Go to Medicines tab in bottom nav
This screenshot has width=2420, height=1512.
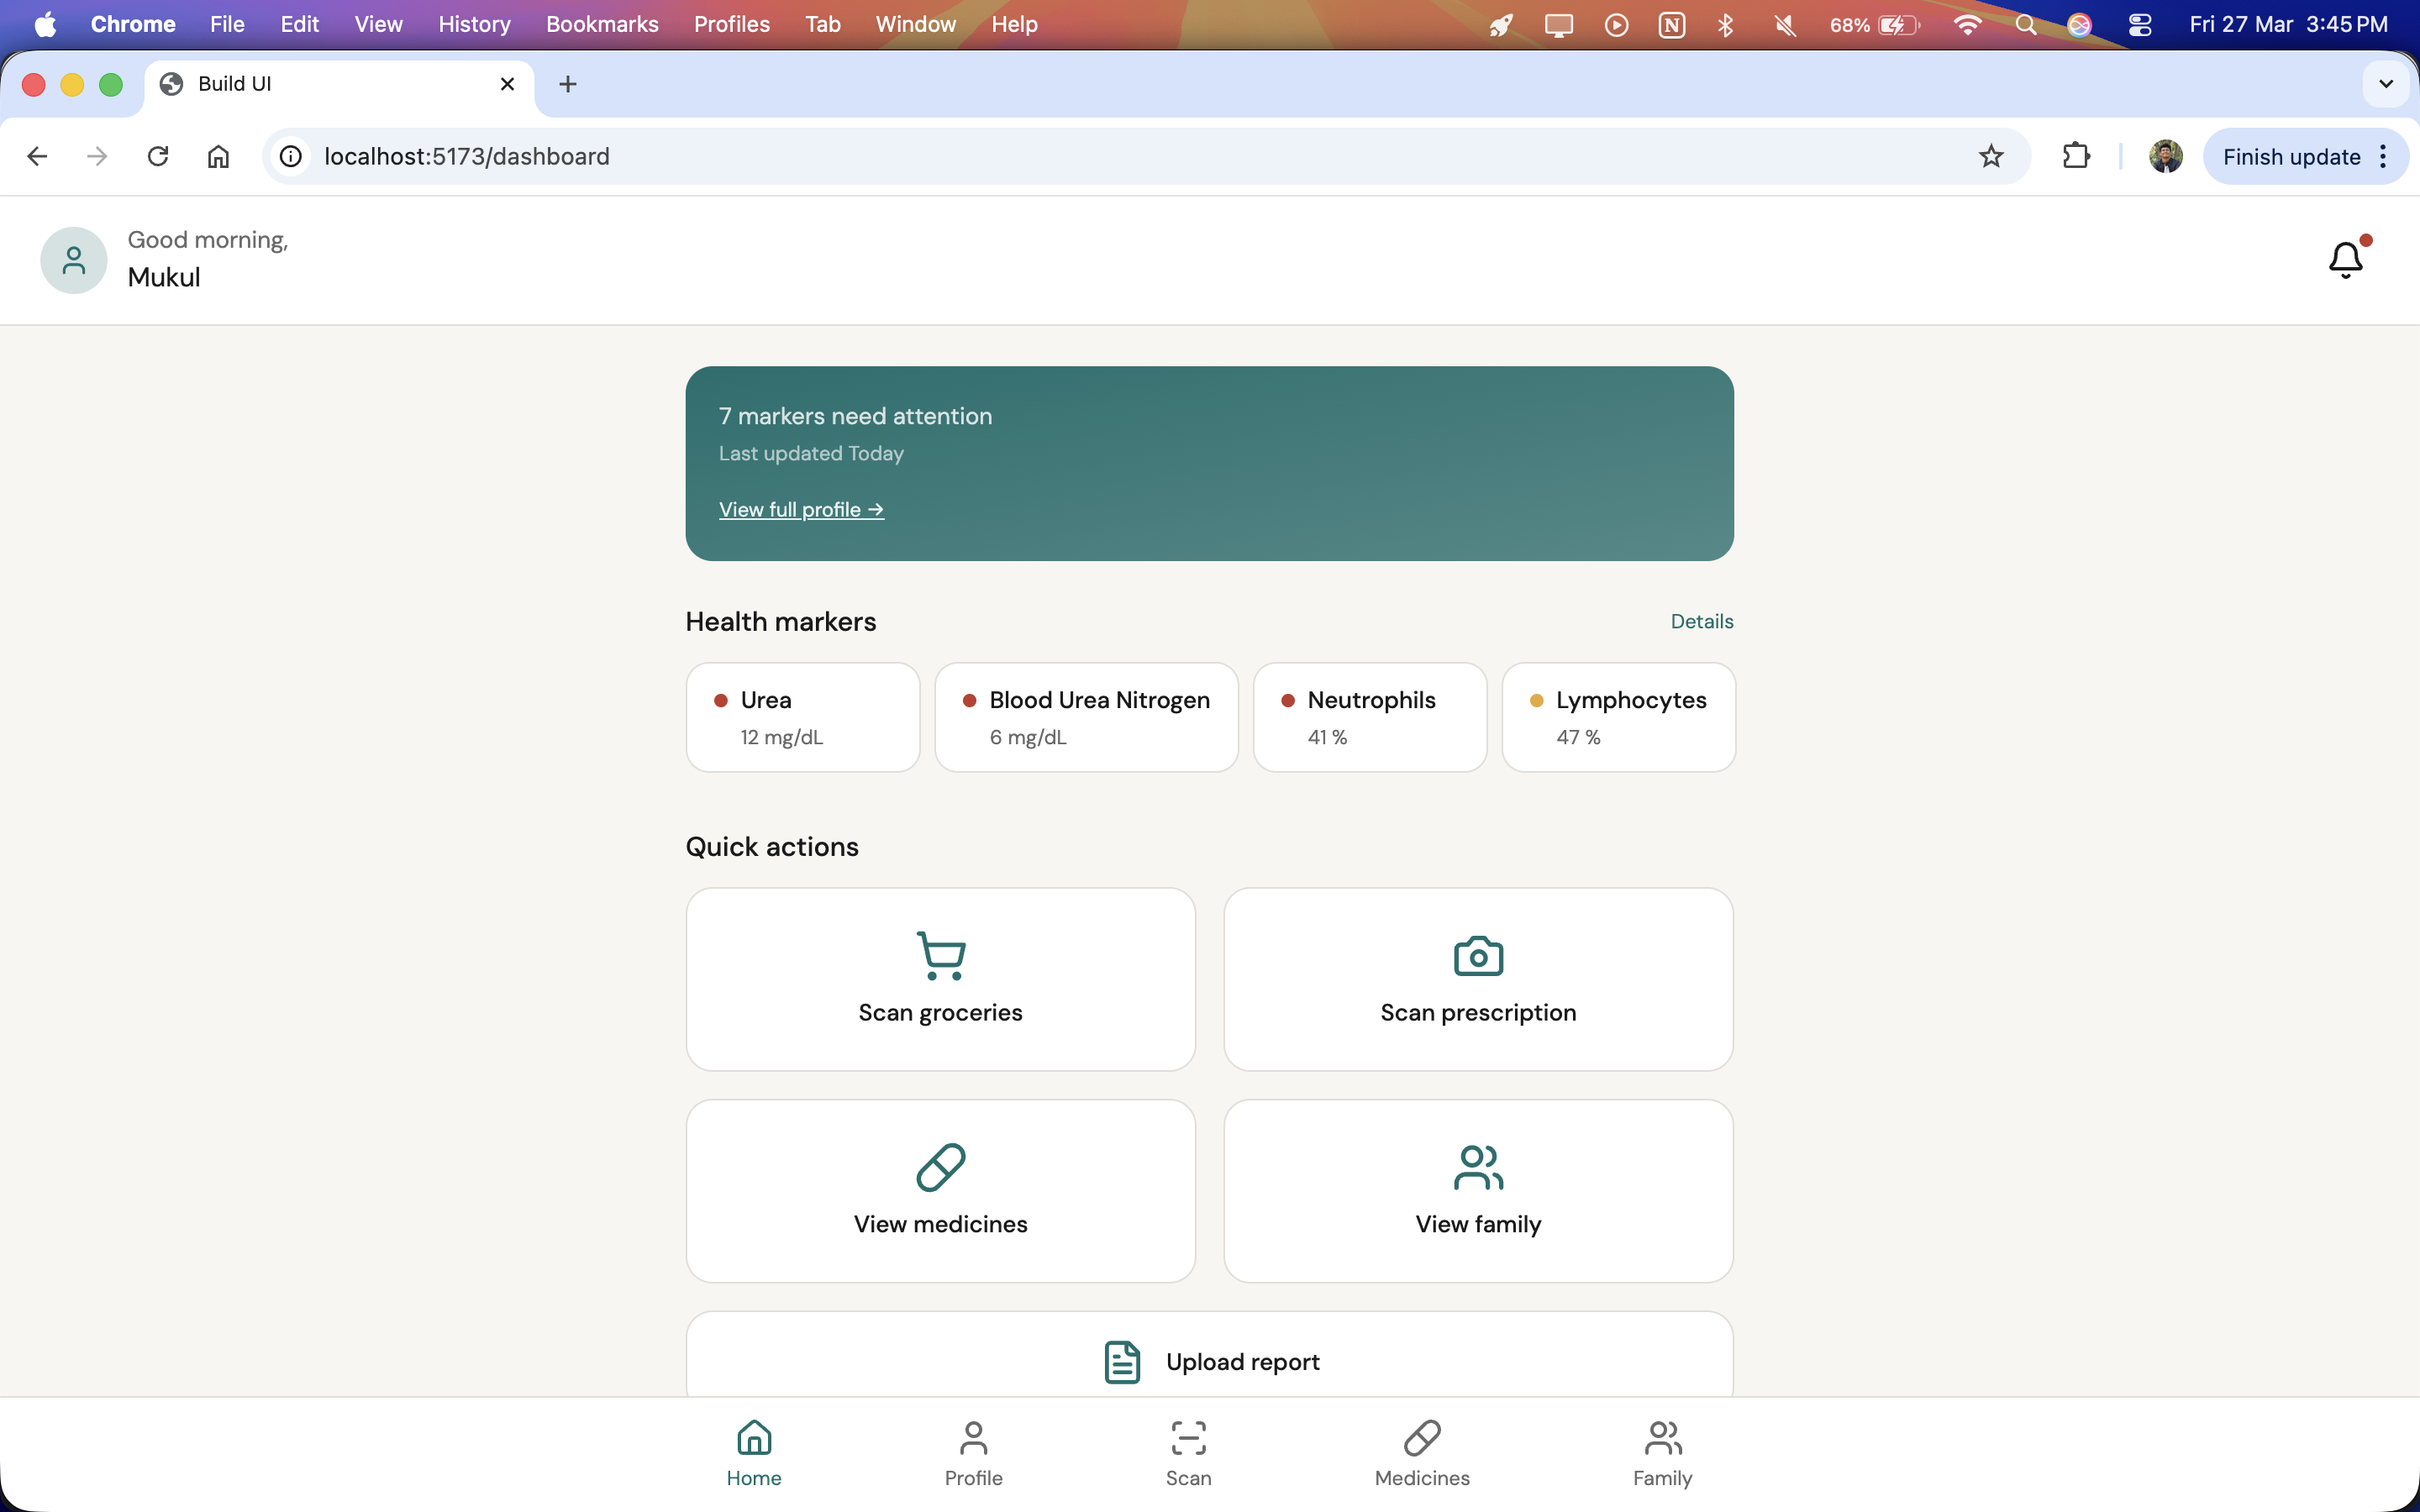pos(1421,1452)
